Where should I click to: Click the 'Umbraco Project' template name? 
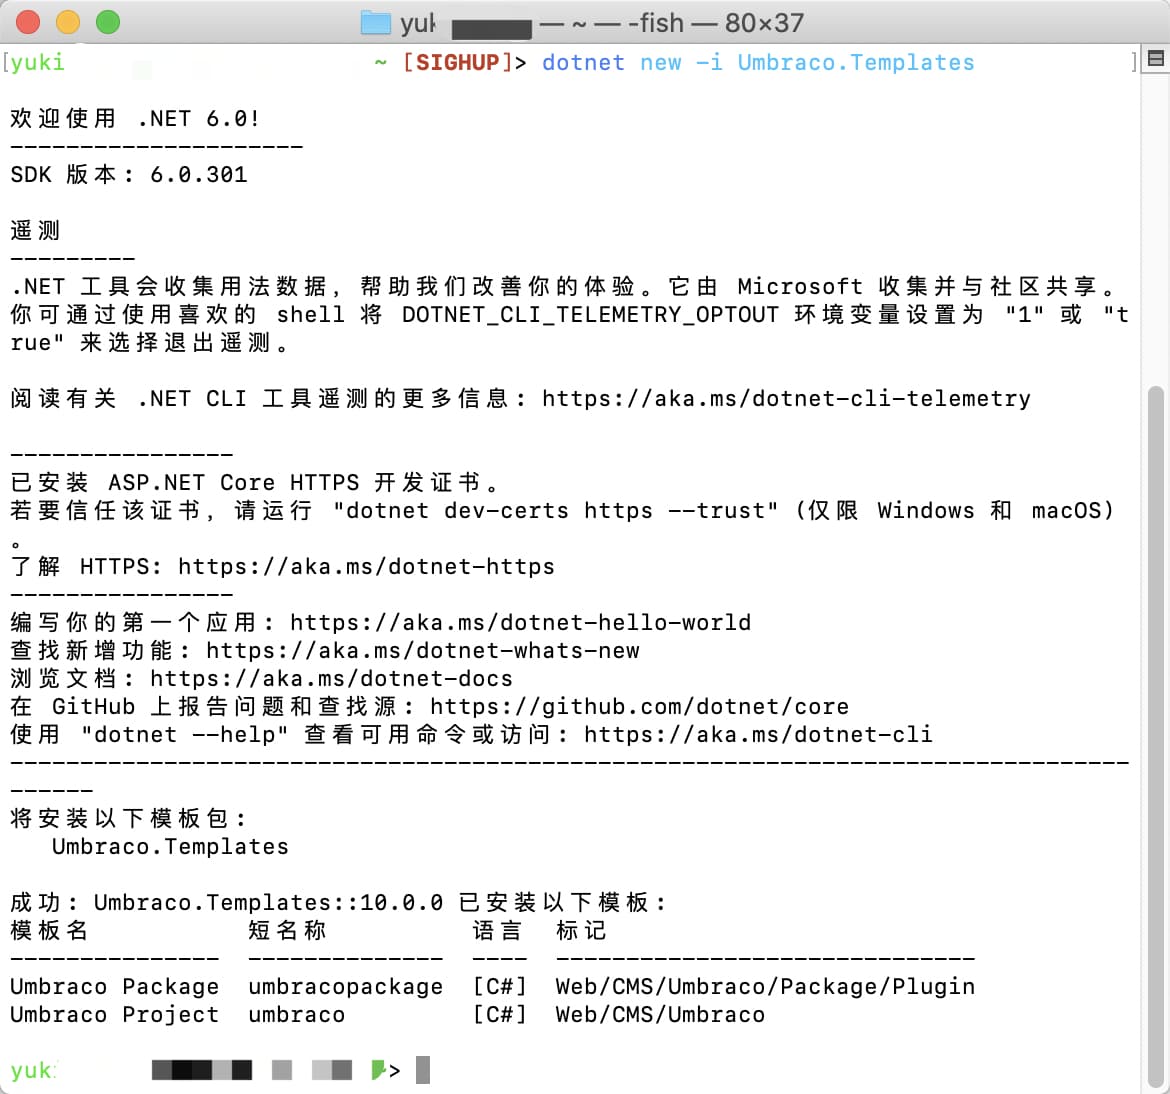[115, 1014]
